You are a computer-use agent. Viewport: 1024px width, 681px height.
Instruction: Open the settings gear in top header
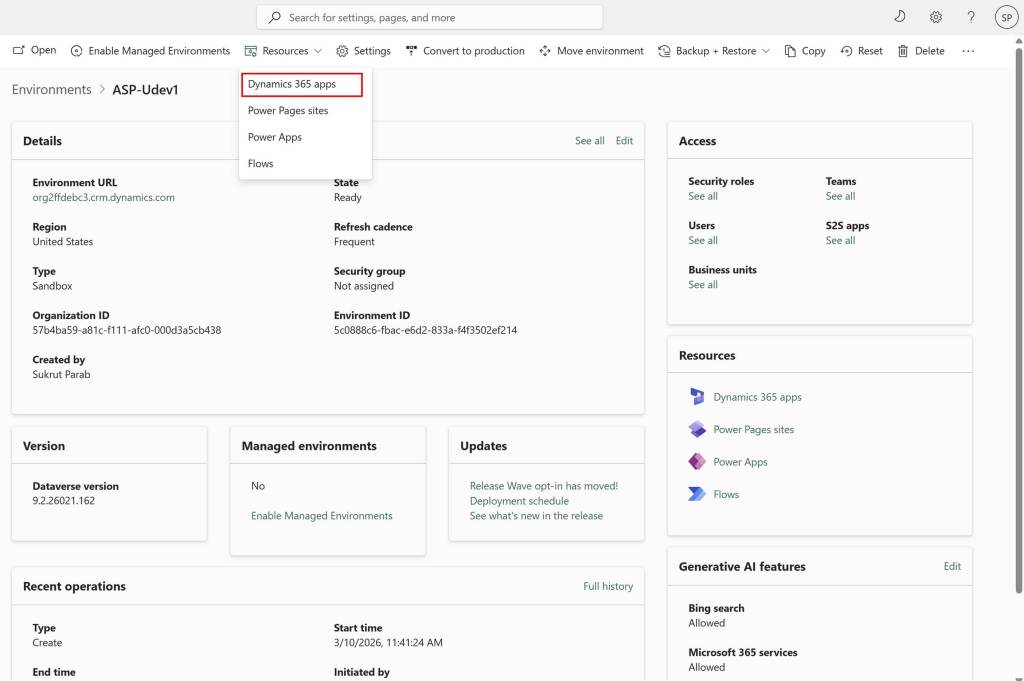coord(936,17)
